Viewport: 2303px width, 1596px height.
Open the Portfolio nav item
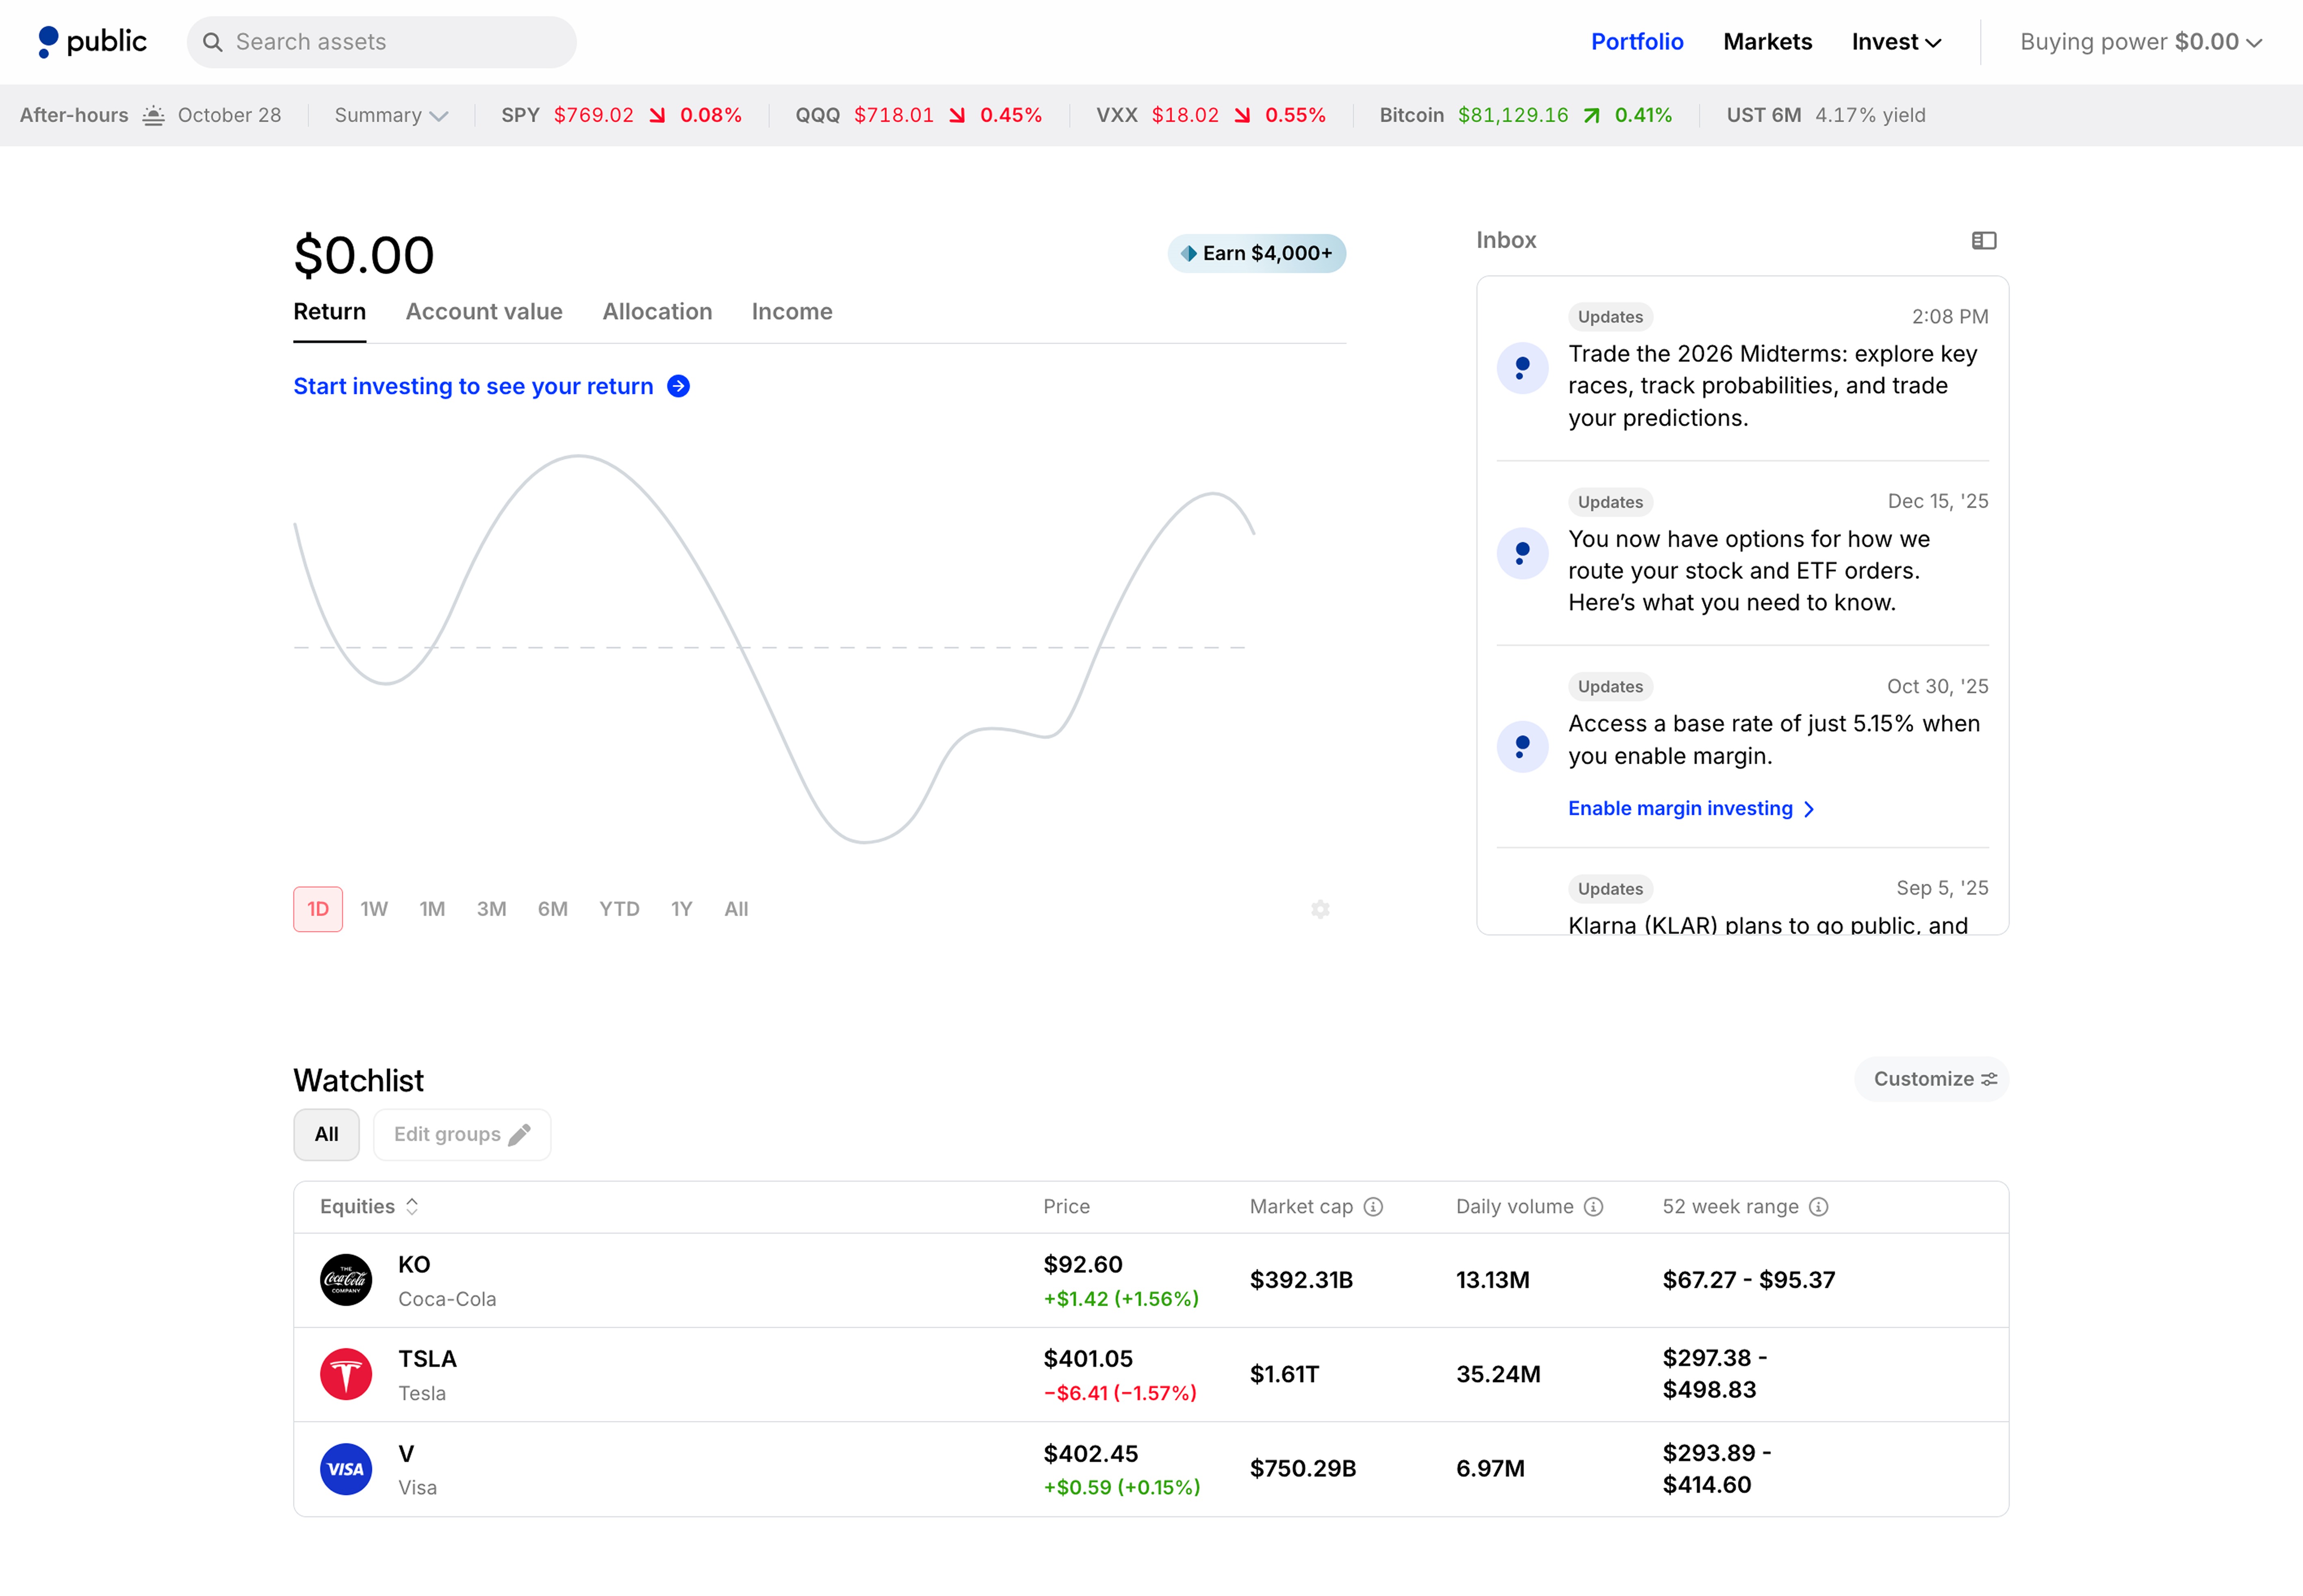click(x=1637, y=42)
